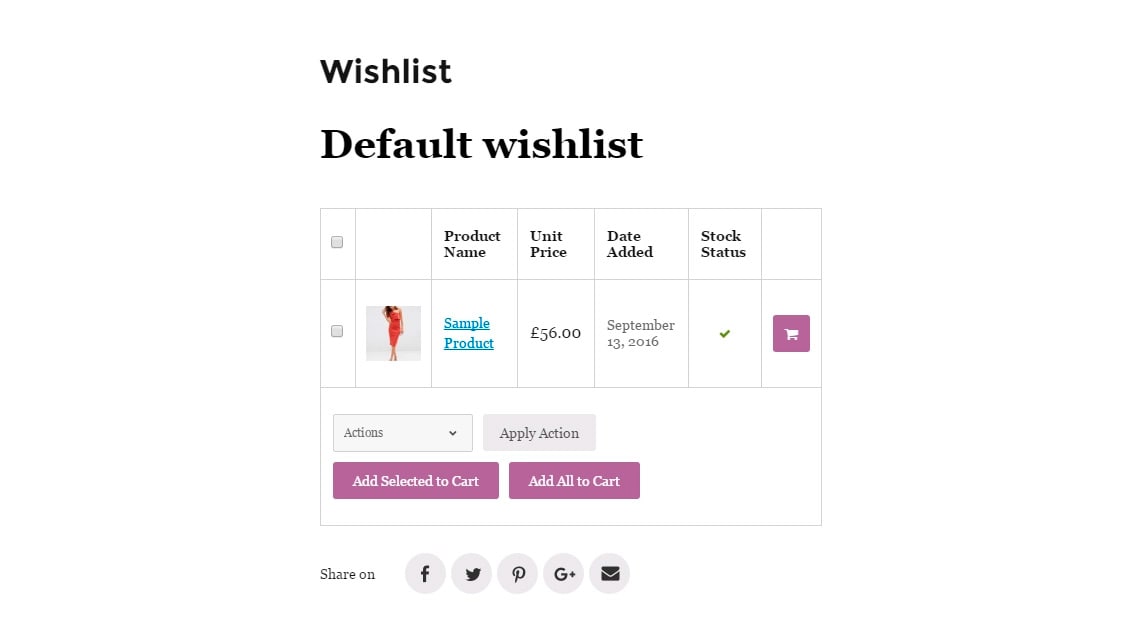The height and width of the screenshot is (640, 1138).
Task: Tick the select-all checkbox in table header
Action: point(337,242)
